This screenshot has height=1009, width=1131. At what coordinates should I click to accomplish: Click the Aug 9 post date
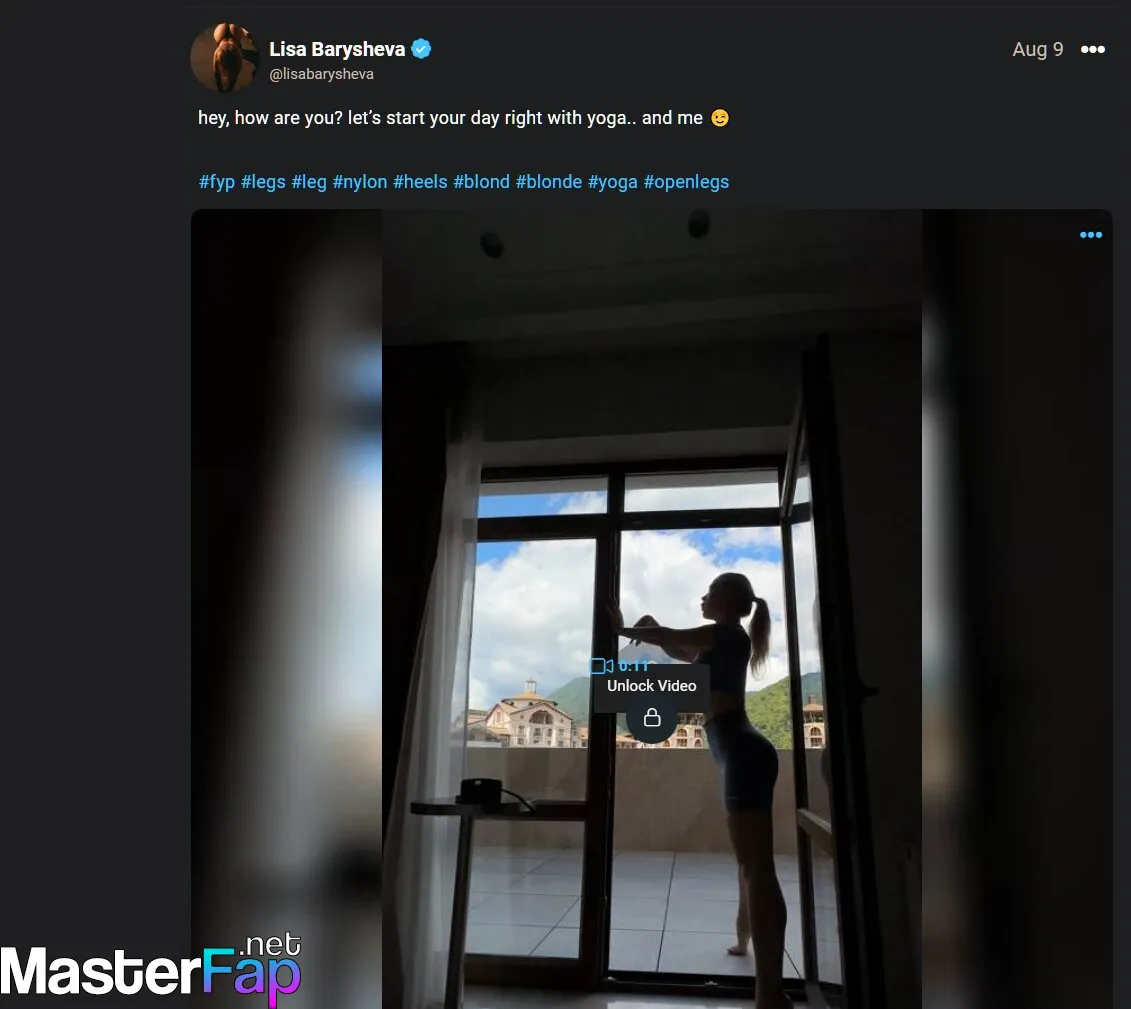pos(1037,49)
